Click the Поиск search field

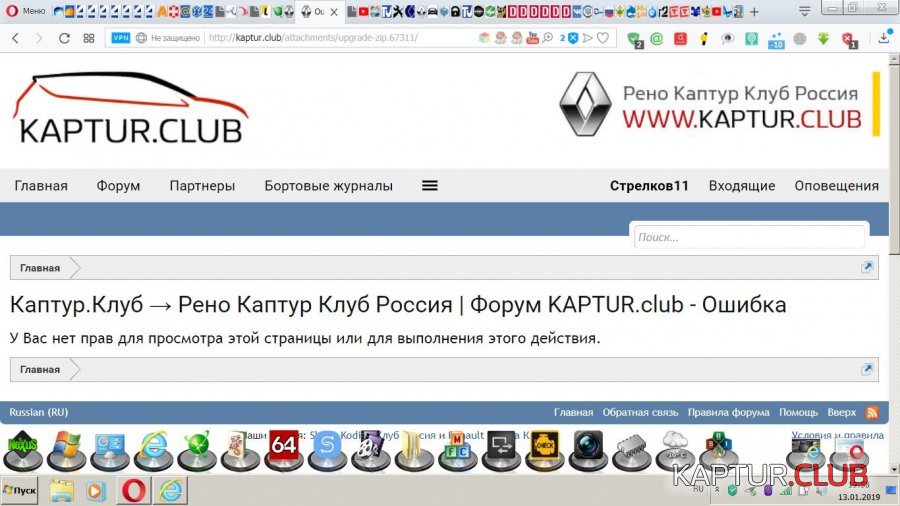pyautogui.click(x=749, y=237)
